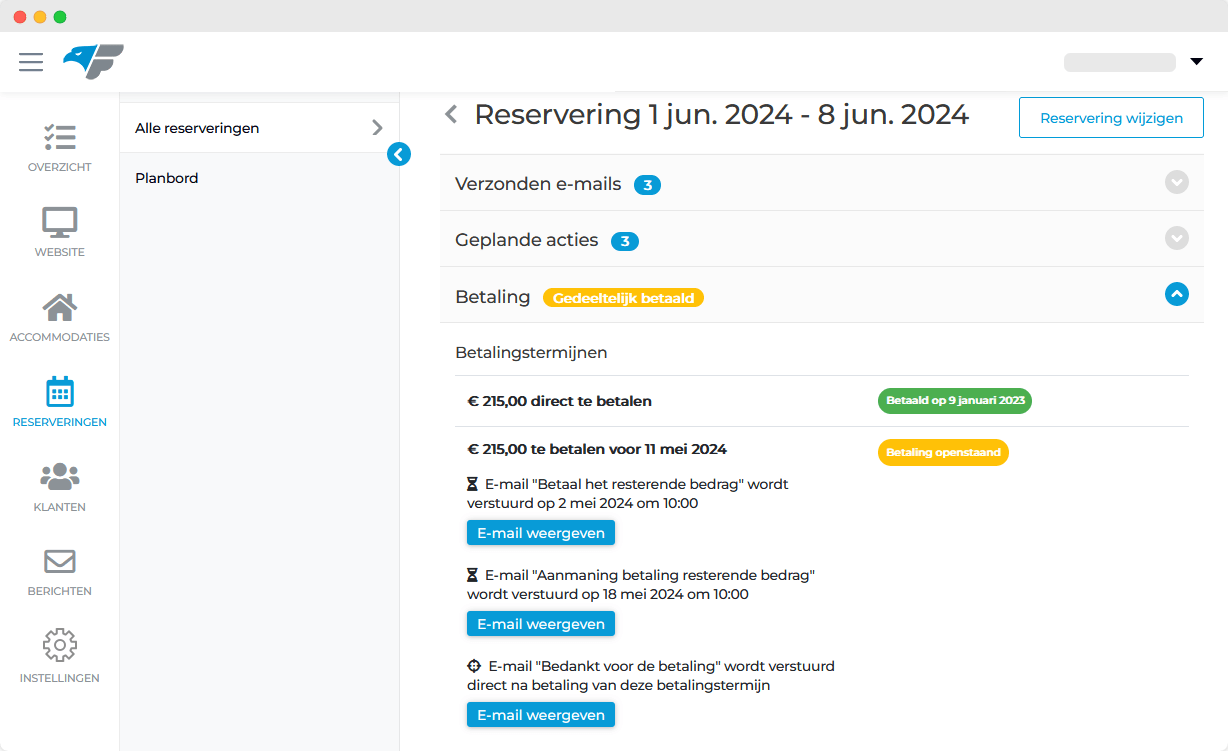
Task: Click Betalingstermijnen label
Action: (531, 353)
